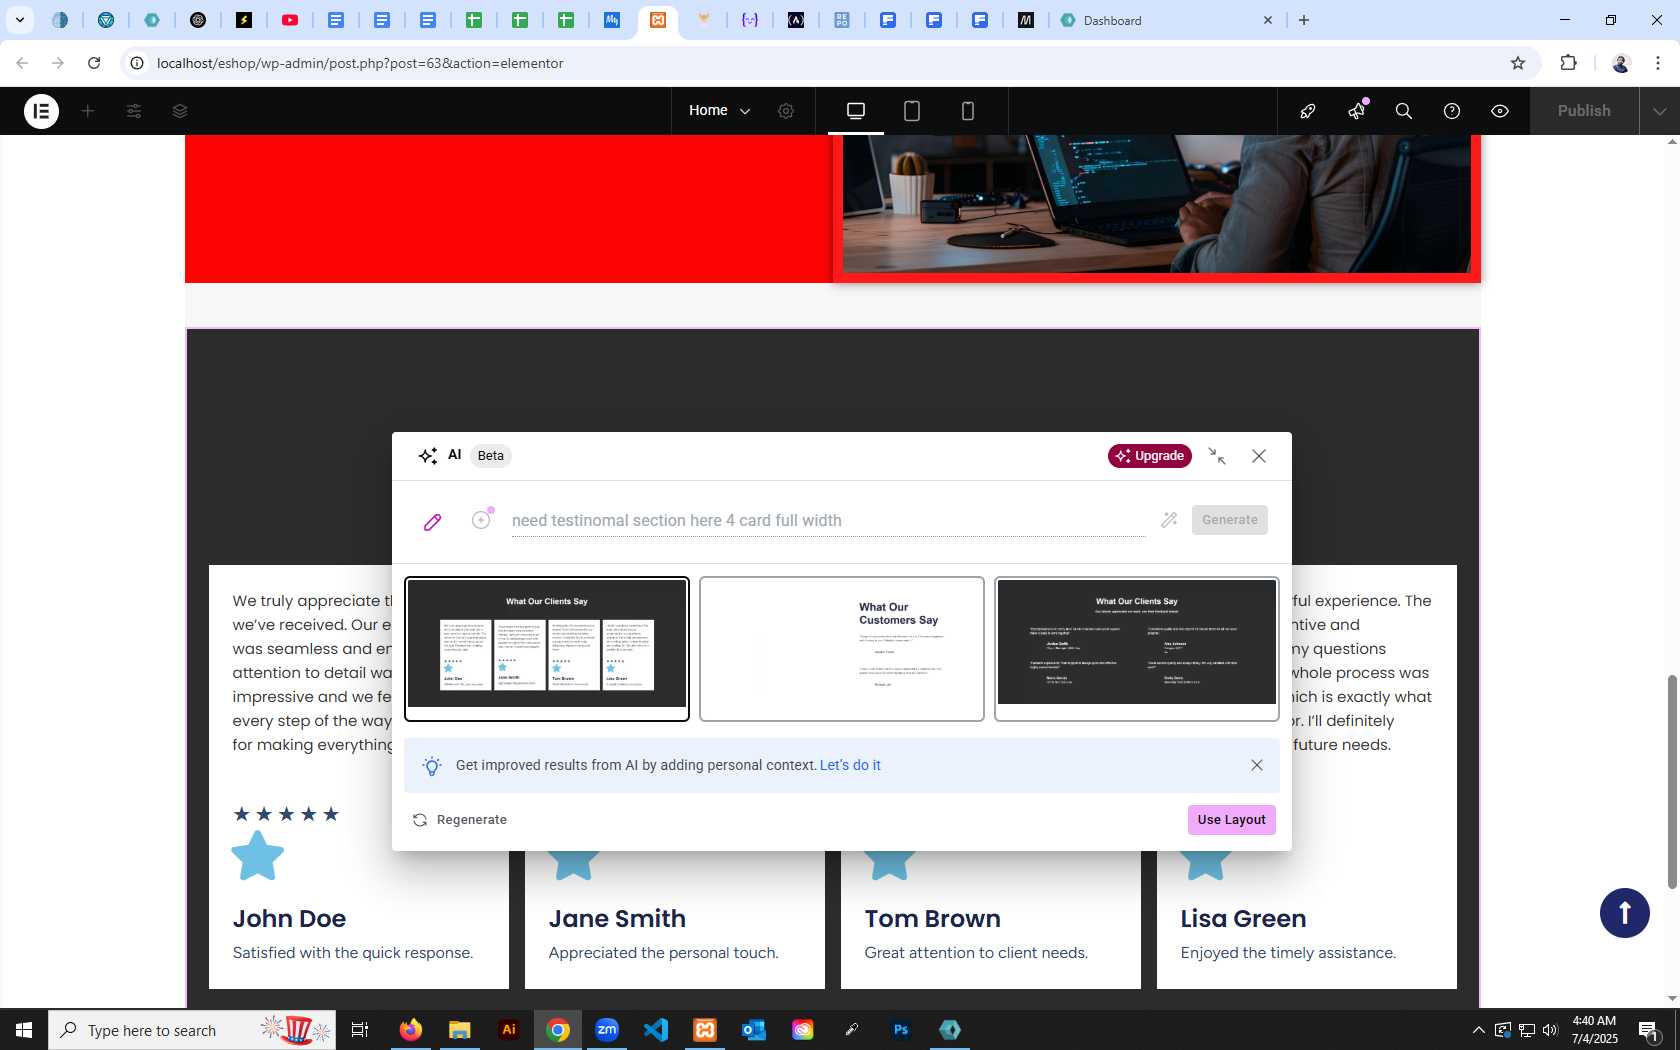Click the Tom Brown testimonial name
This screenshot has width=1680, height=1050.
tap(933, 919)
